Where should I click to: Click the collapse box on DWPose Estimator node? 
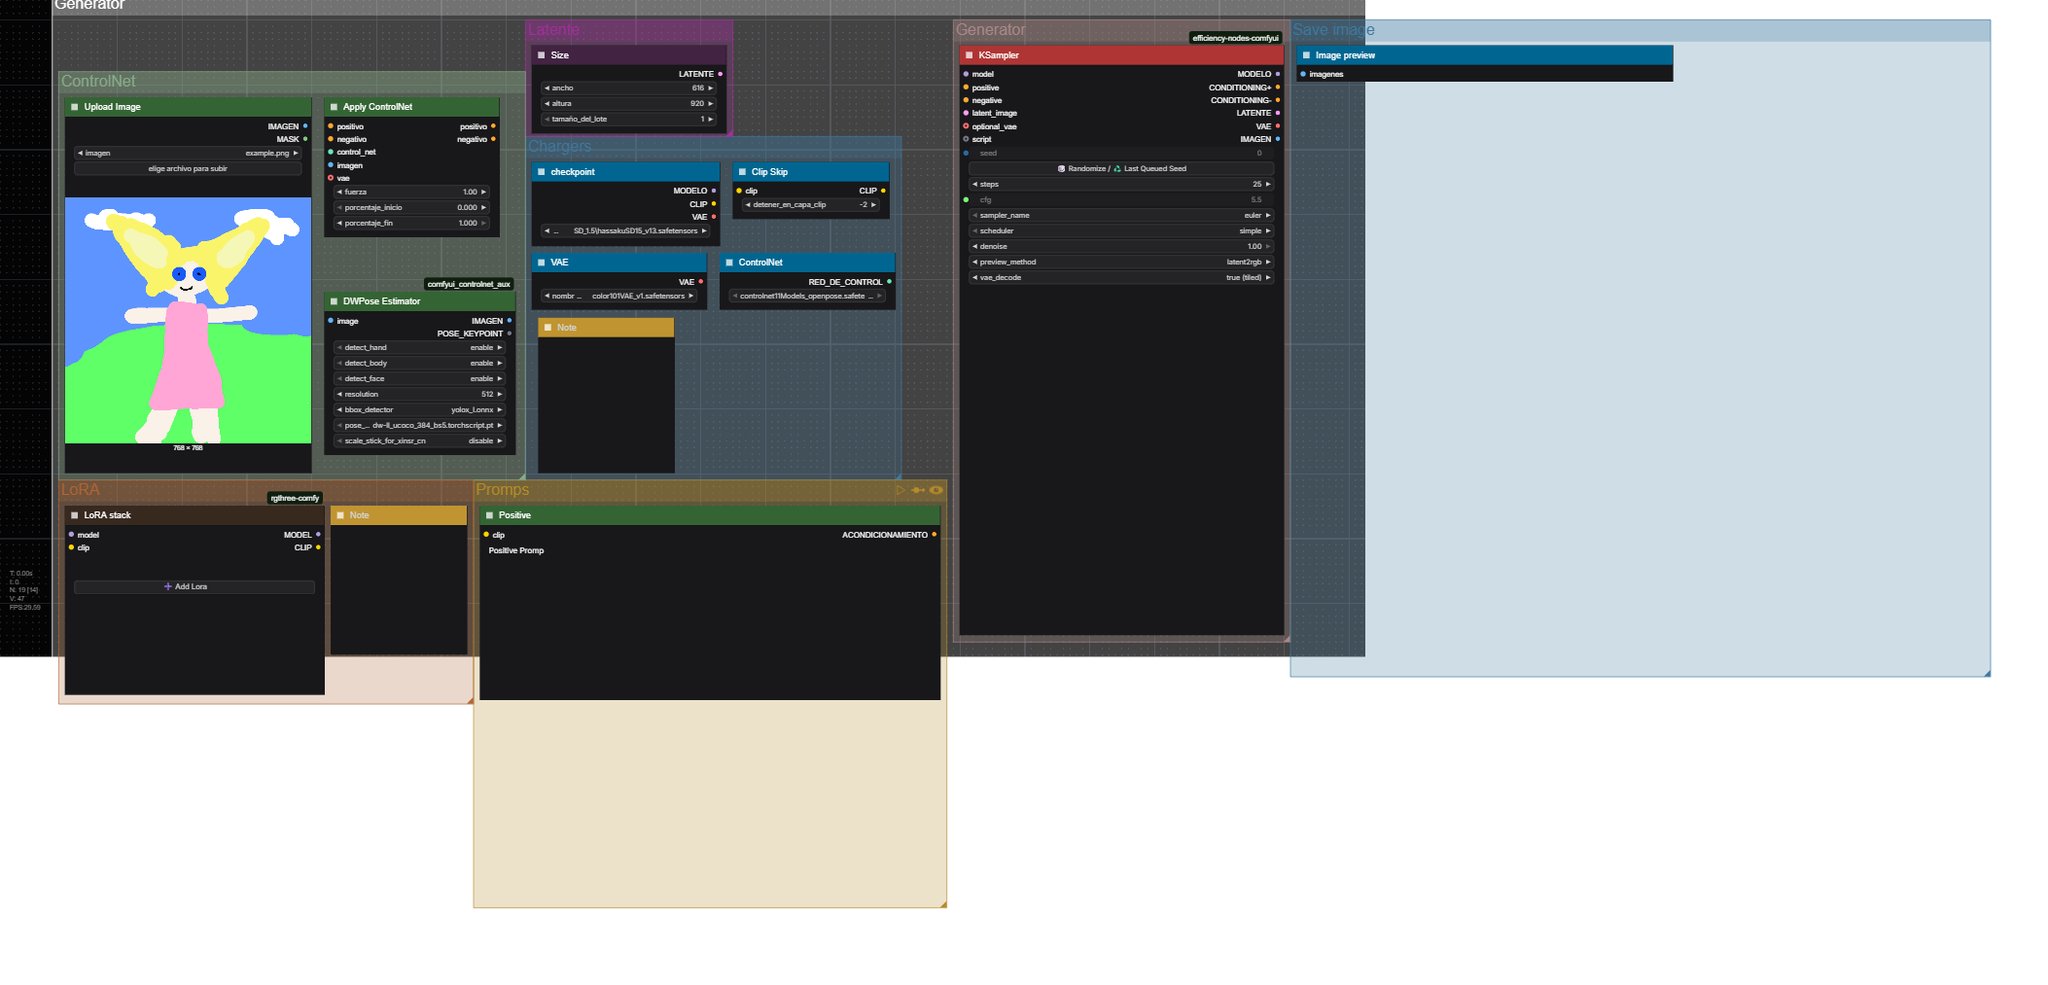point(334,301)
